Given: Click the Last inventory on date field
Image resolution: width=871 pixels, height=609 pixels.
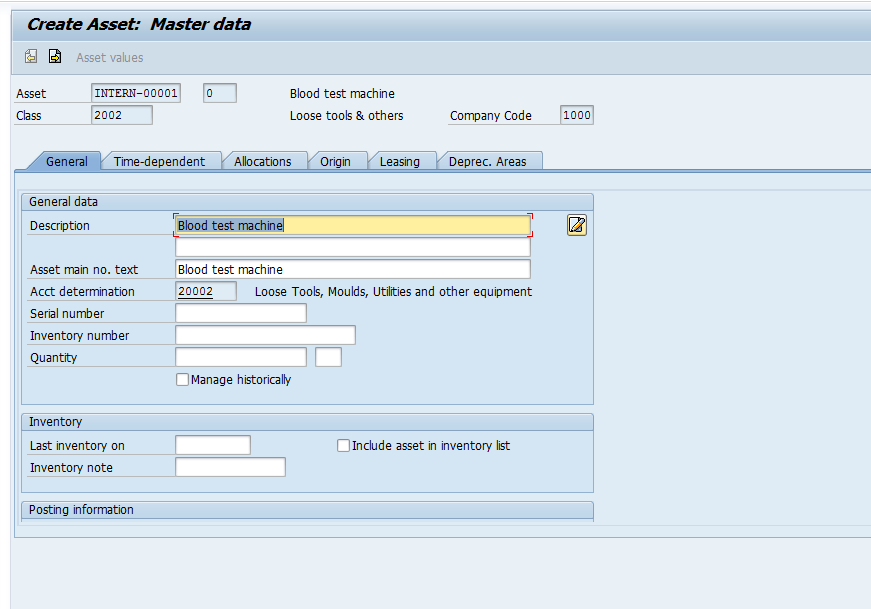Looking at the screenshot, I should point(213,446).
